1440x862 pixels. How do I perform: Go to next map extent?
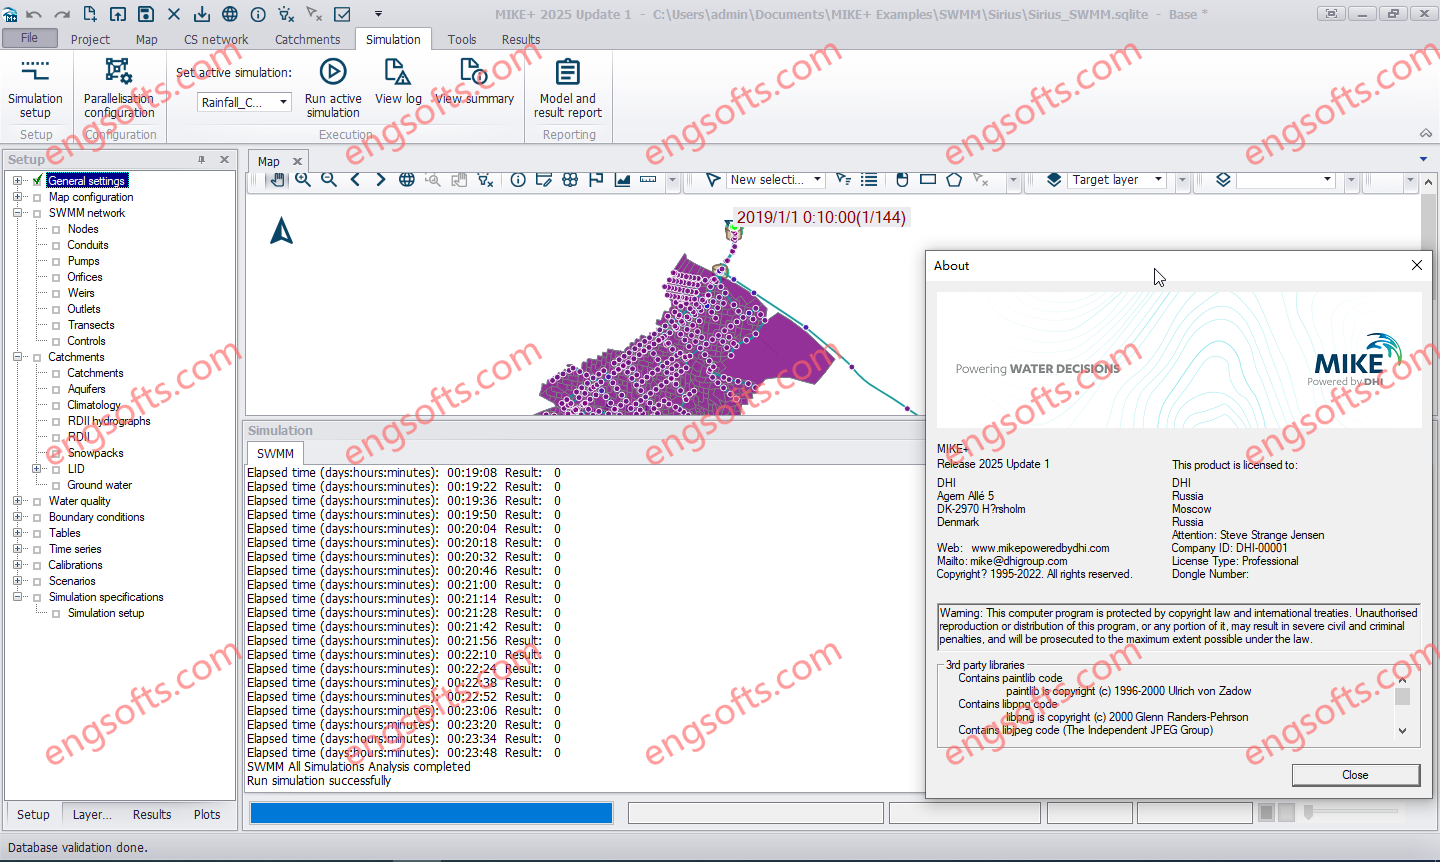(x=381, y=180)
